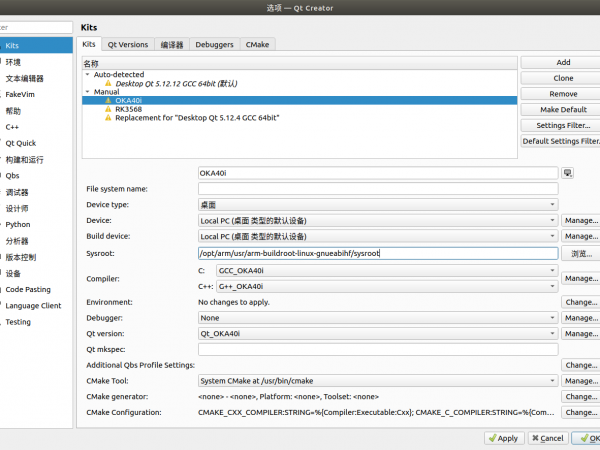Screen dimensions: 600x450
Task: Click the Make Default button
Action: click(x=562, y=110)
